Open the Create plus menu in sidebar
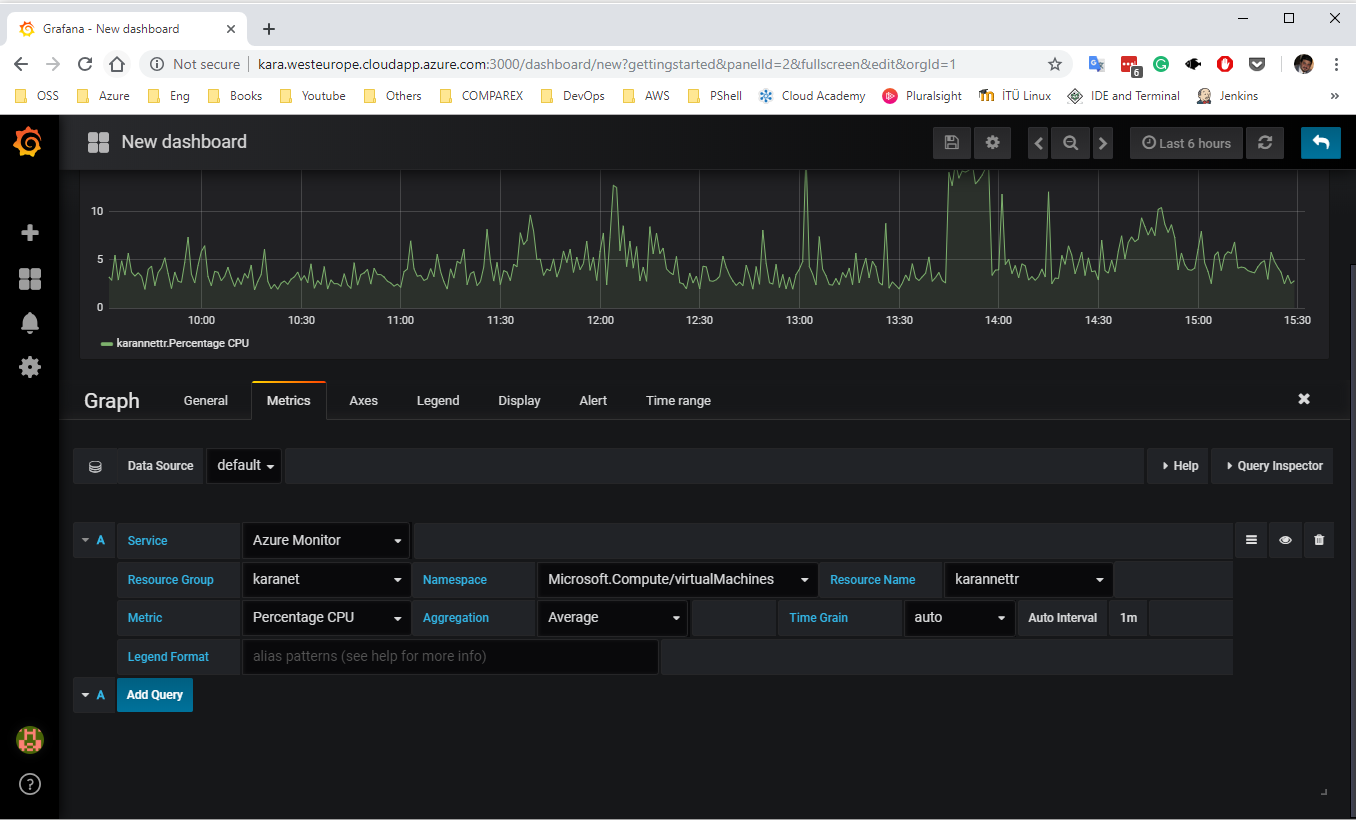This screenshot has height=820, width=1356. (30, 233)
